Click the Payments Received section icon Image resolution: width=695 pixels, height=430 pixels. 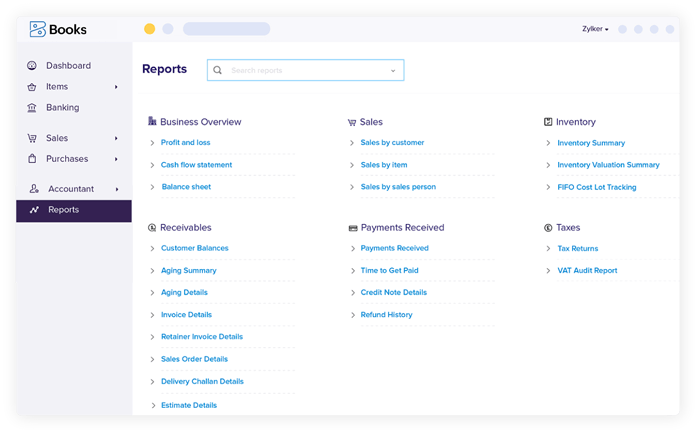[x=353, y=228]
